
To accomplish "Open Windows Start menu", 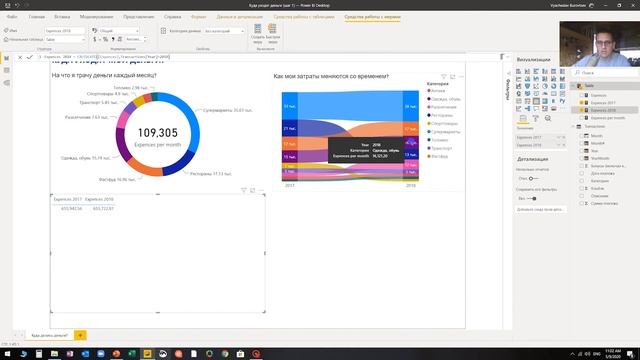I will pyautogui.click(x=7, y=354).
